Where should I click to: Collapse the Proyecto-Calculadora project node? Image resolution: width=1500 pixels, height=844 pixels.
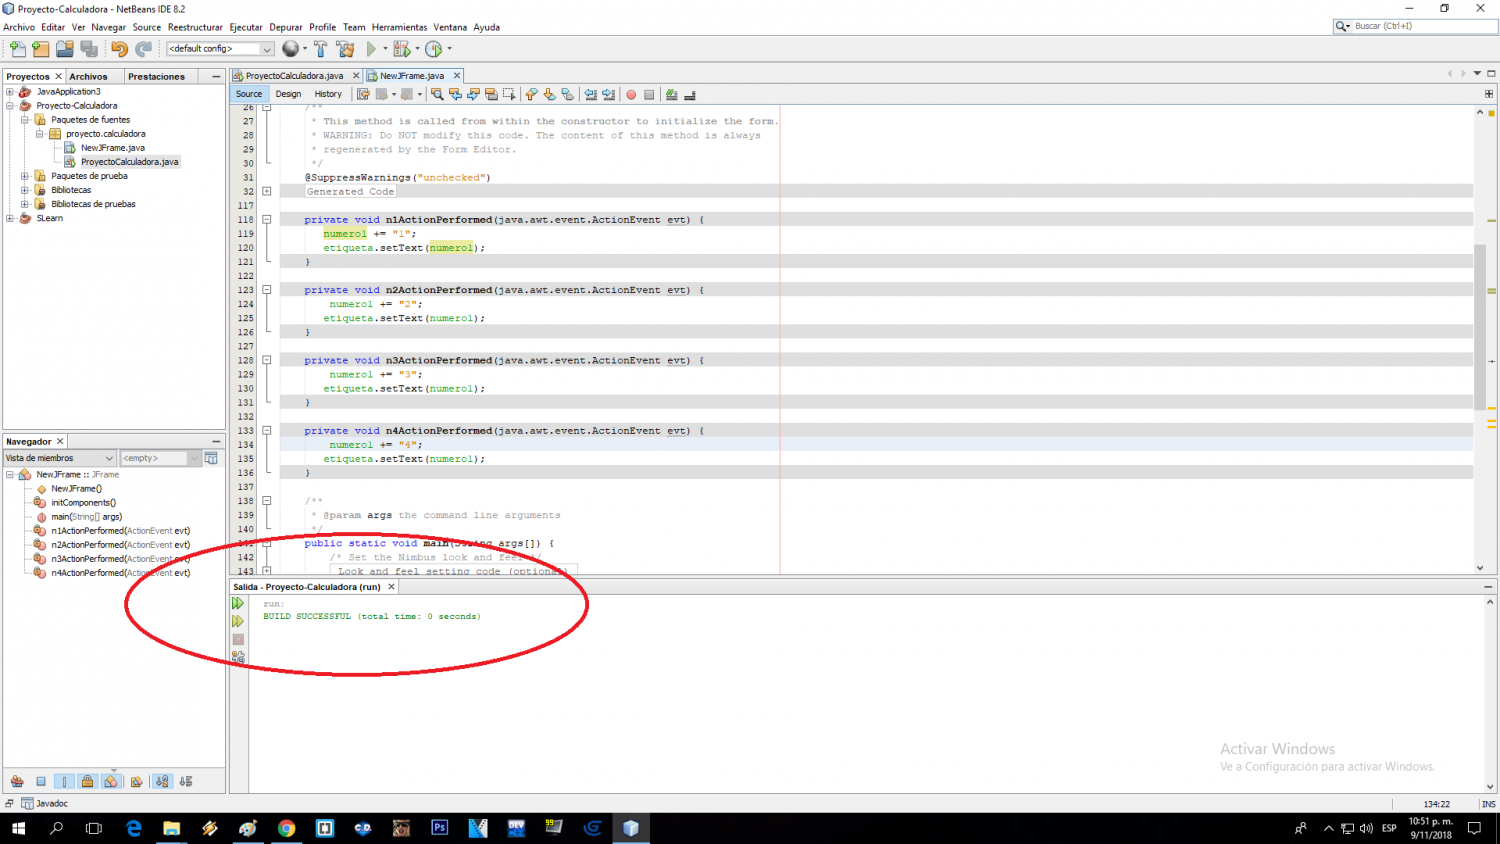(x=10, y=106)
